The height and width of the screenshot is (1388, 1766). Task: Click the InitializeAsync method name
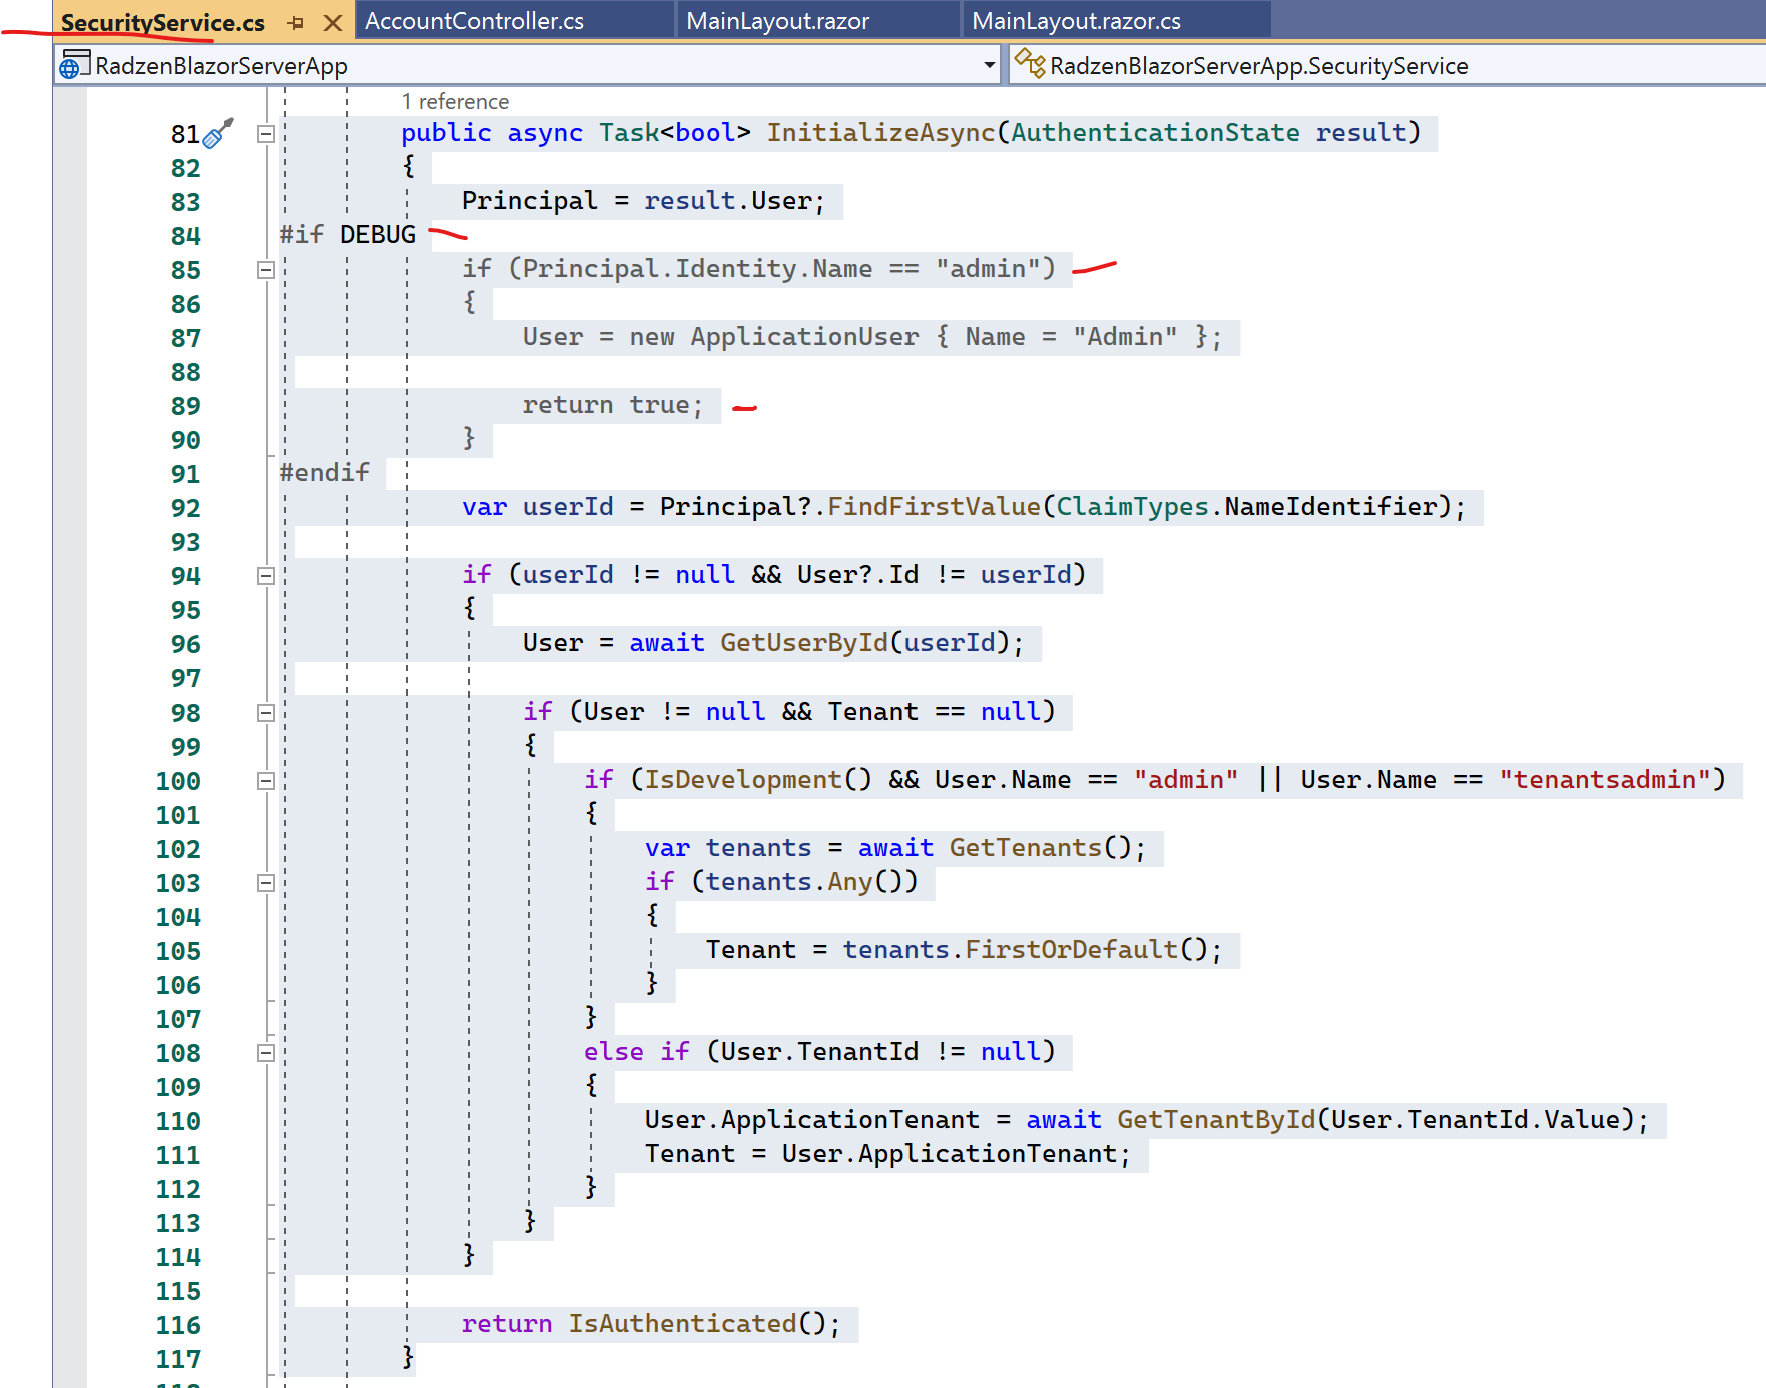coord(881,133)
